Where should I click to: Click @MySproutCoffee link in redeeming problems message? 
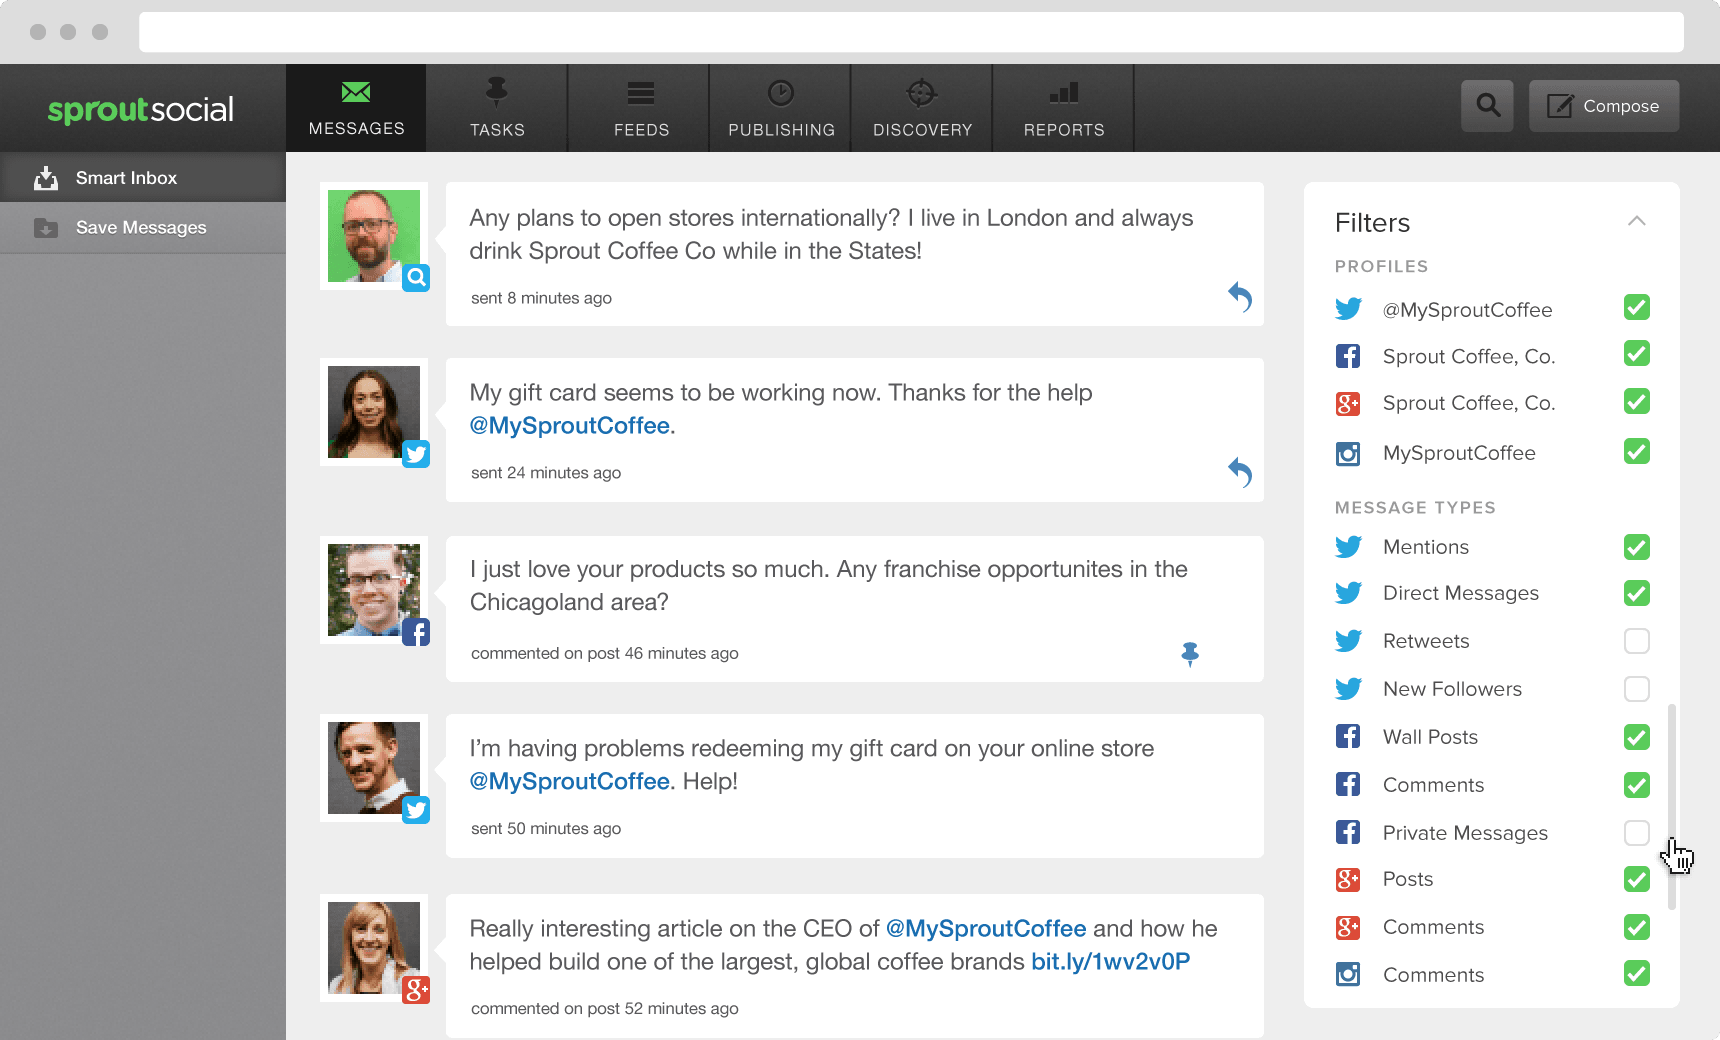(570, 782)
